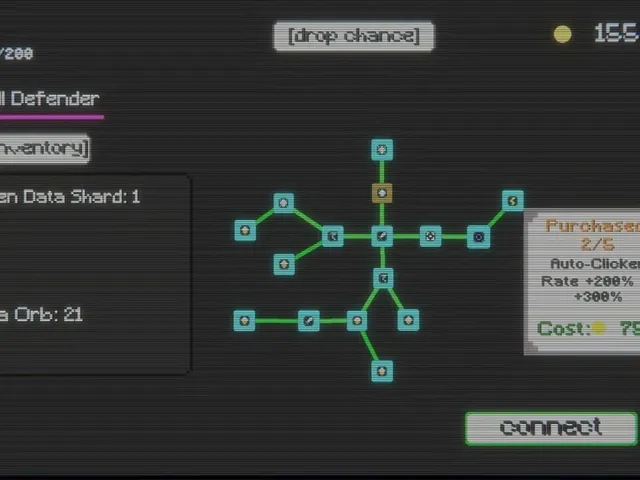Click the gold coin currency icon

[562, 34]
